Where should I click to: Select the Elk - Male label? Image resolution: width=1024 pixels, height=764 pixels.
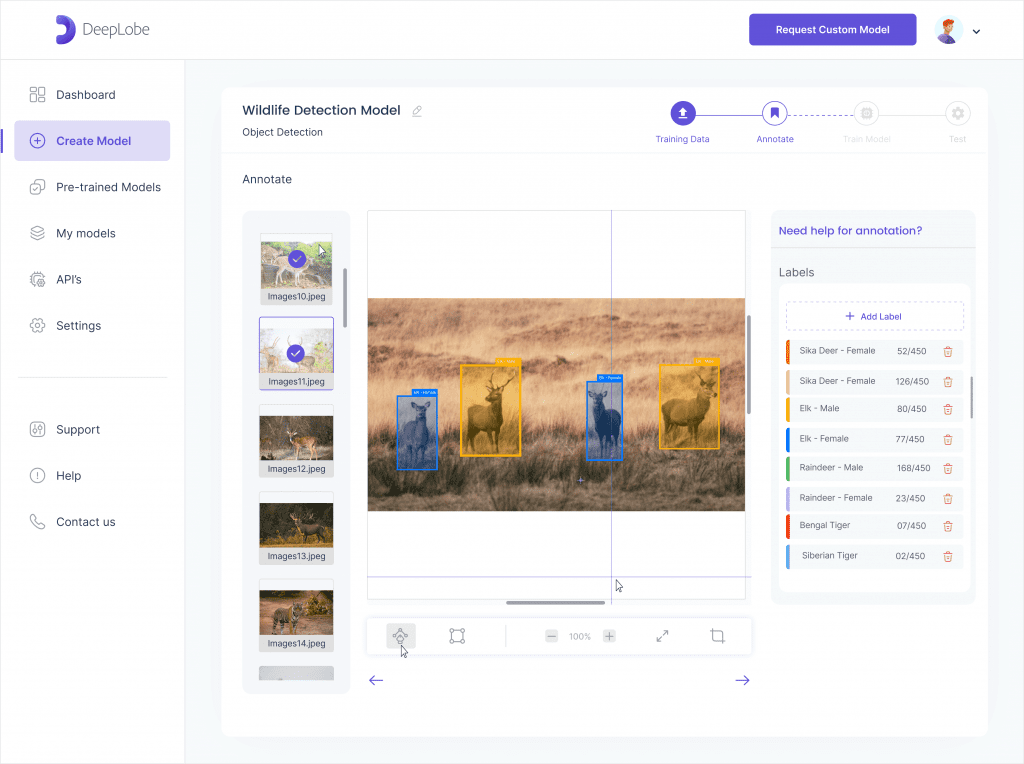coord(874,409)
